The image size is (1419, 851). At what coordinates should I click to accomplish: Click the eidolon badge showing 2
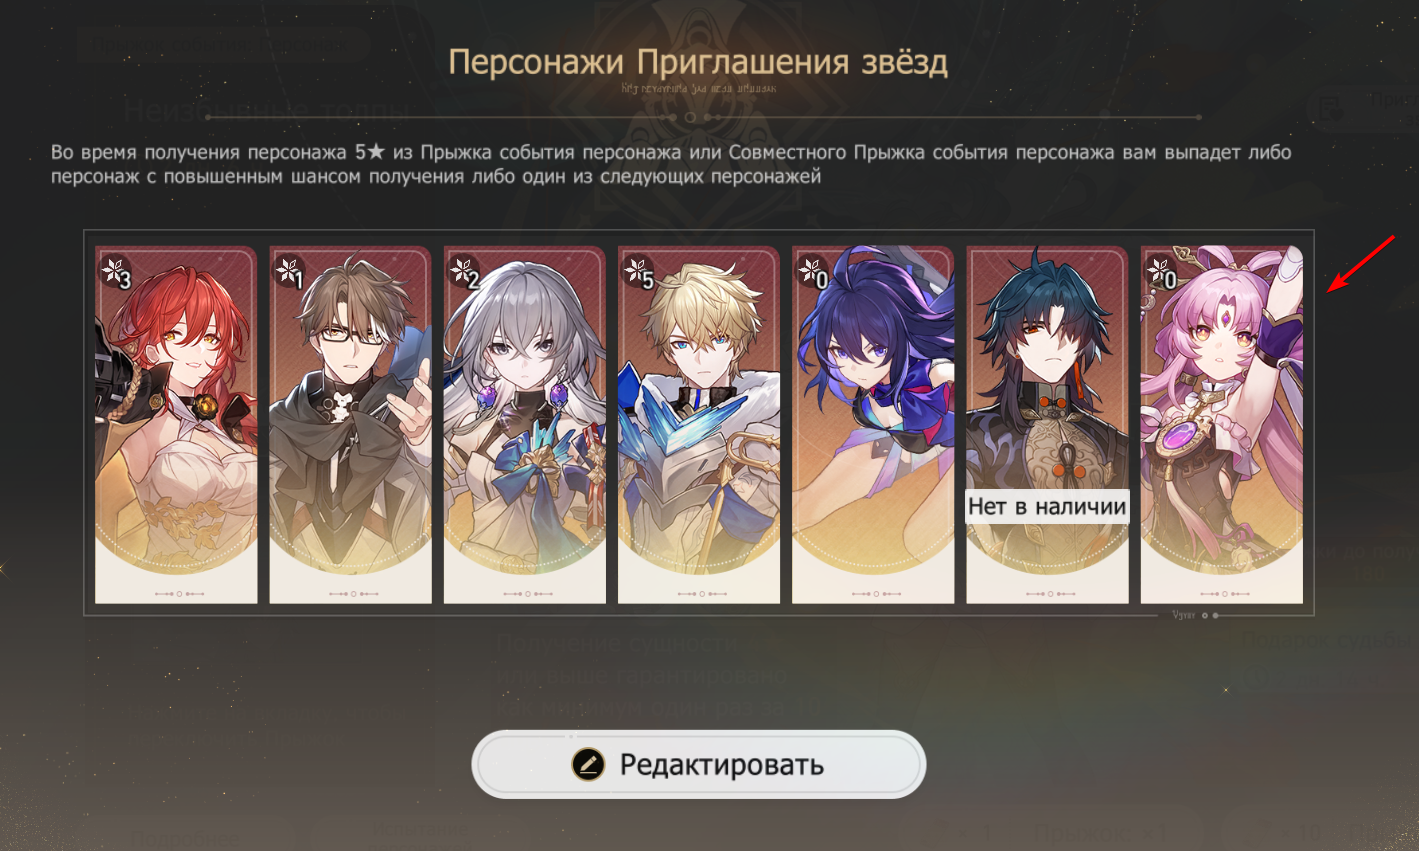(x=465, y=272)
